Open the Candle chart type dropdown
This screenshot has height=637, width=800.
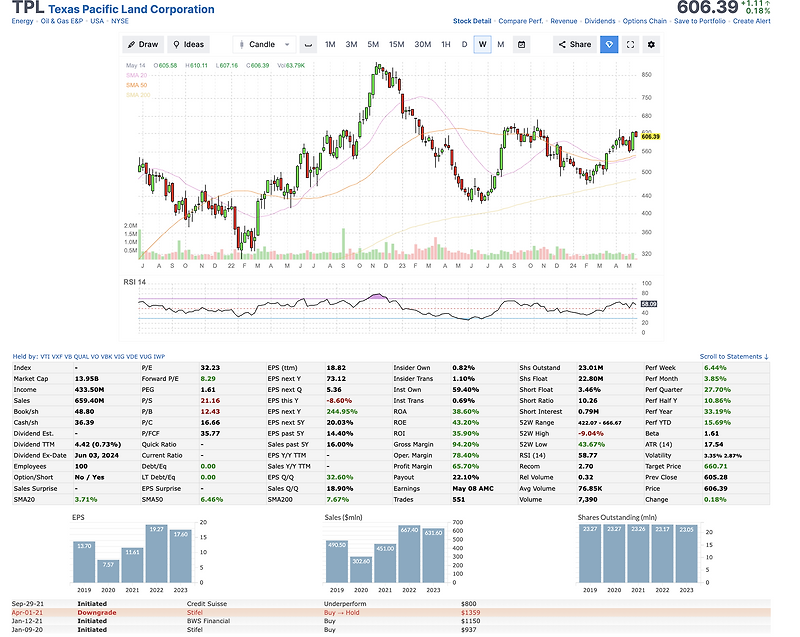pos(264,44)
